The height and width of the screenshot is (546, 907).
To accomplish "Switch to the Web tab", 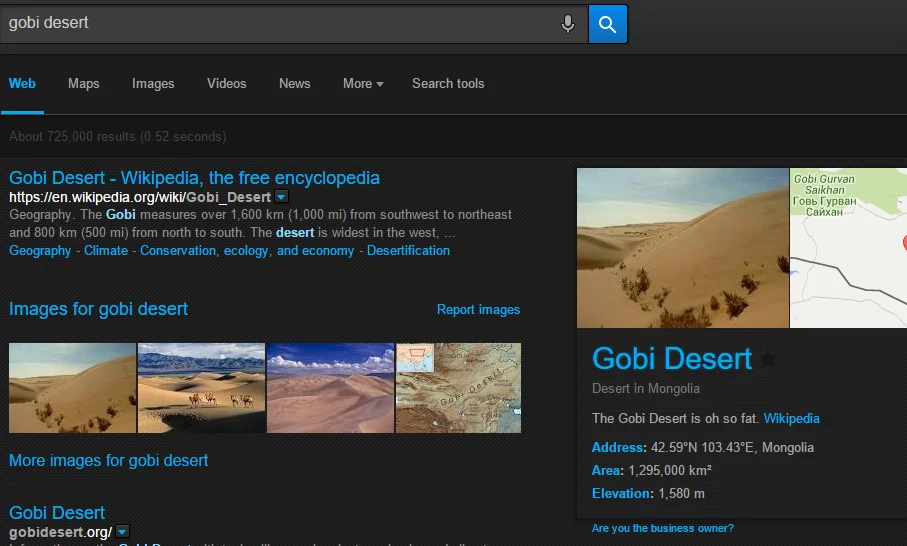I will point(22,84).
